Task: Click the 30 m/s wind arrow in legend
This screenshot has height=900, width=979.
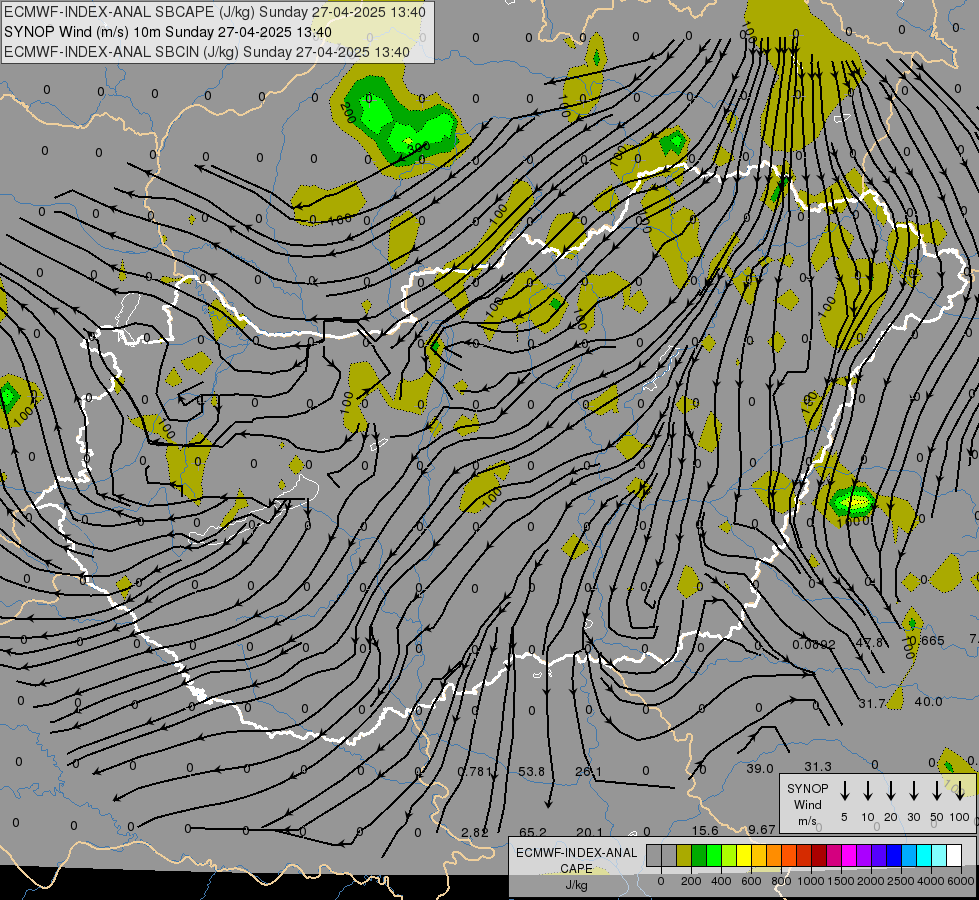Action: click(913, 791)
